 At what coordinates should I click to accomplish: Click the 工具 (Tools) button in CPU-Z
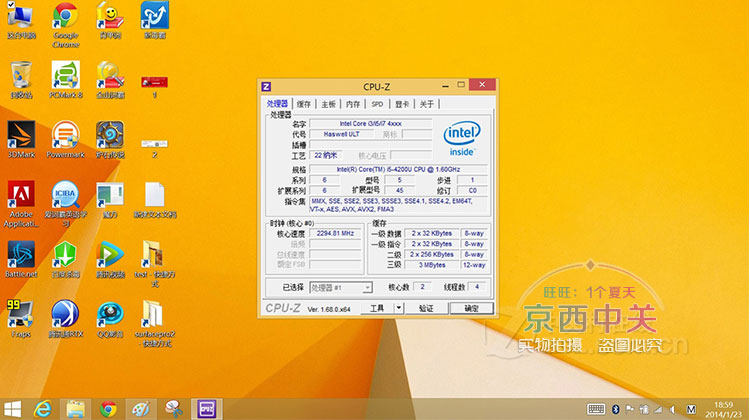coord(377,308)
